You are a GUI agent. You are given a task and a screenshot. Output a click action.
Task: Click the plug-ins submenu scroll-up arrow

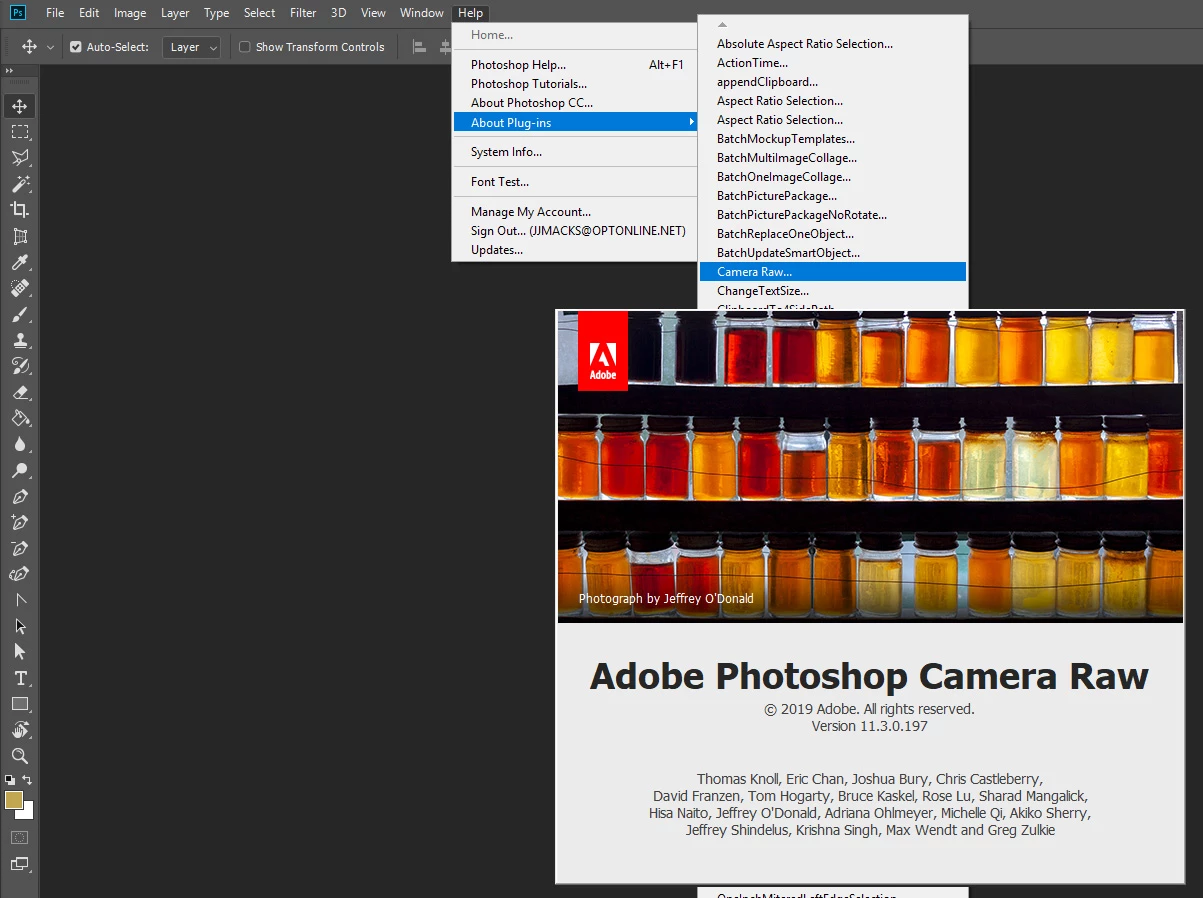(723, 24)
